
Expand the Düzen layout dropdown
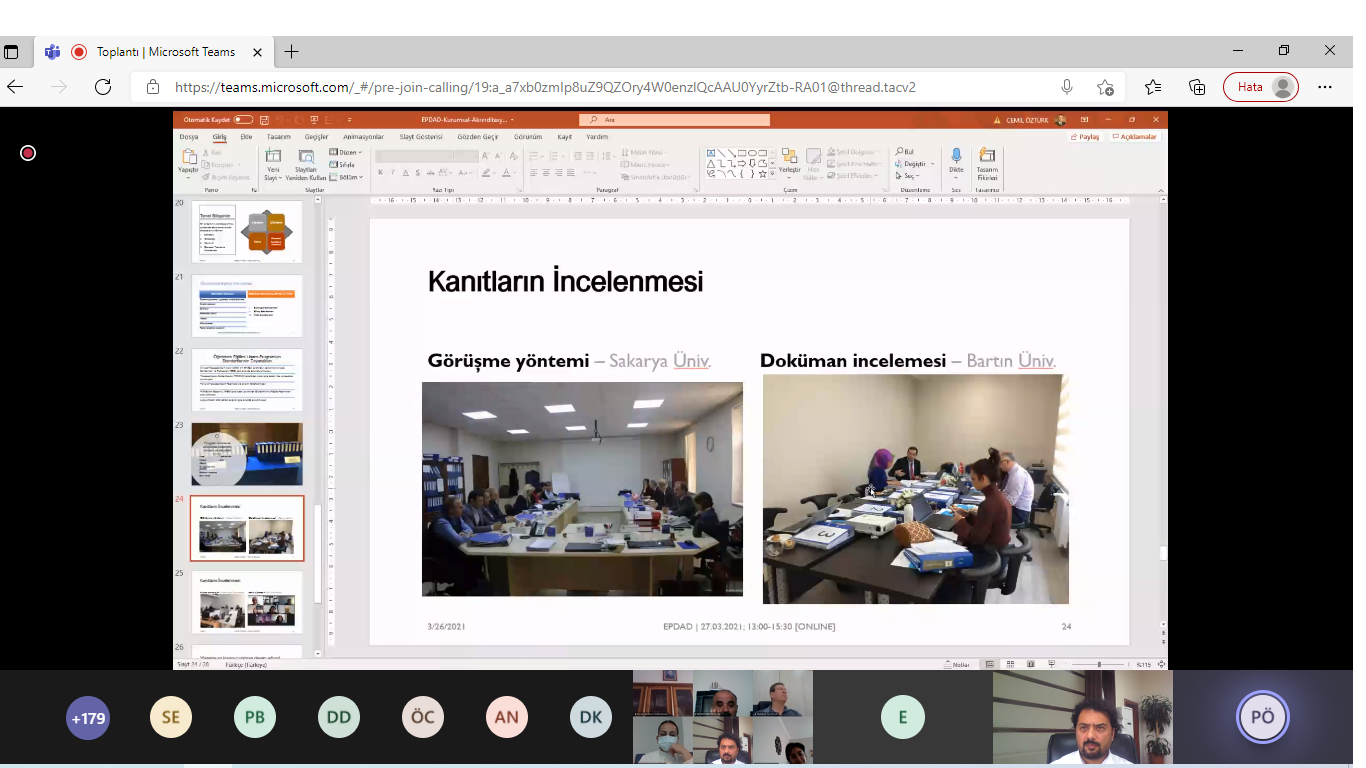coord(346,152)
